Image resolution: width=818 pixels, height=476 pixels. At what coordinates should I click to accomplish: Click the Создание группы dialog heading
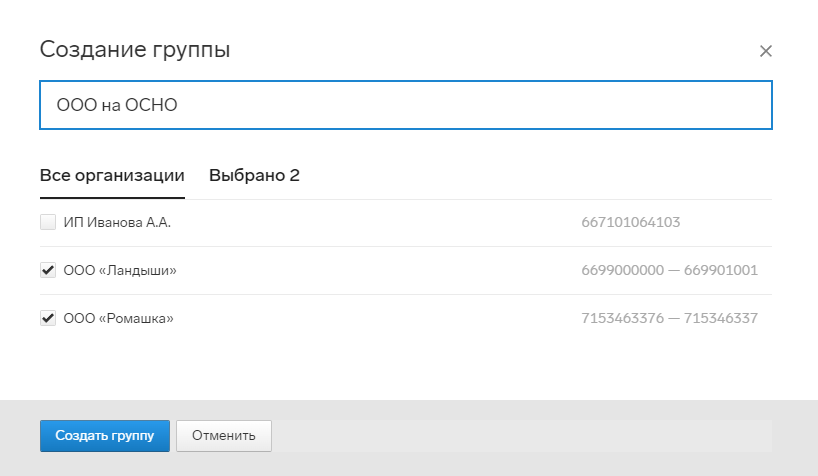tap(135, 50)
